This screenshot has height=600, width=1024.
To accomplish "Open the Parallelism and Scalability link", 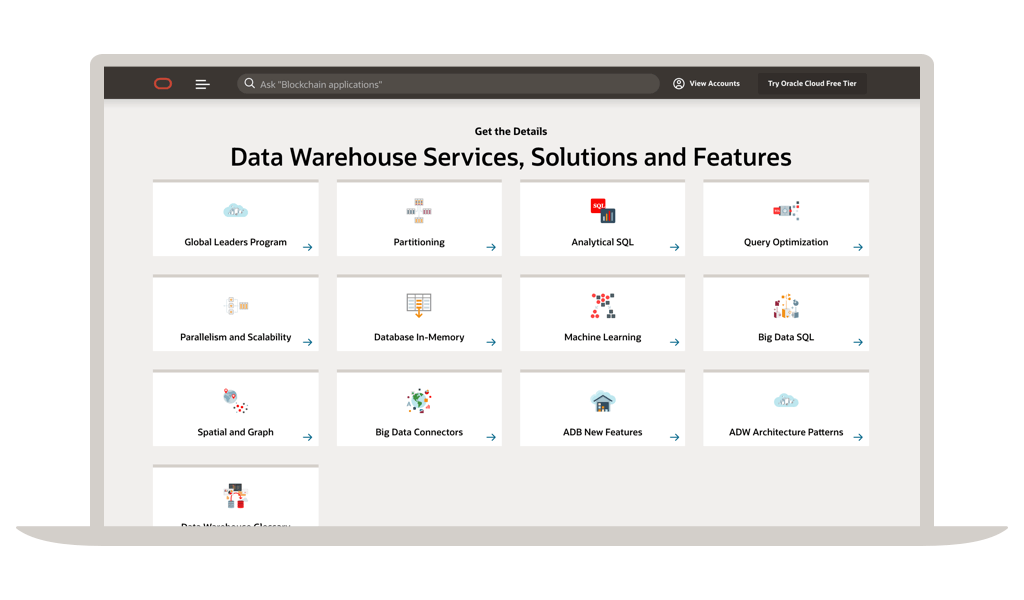I will pos(235,338).
